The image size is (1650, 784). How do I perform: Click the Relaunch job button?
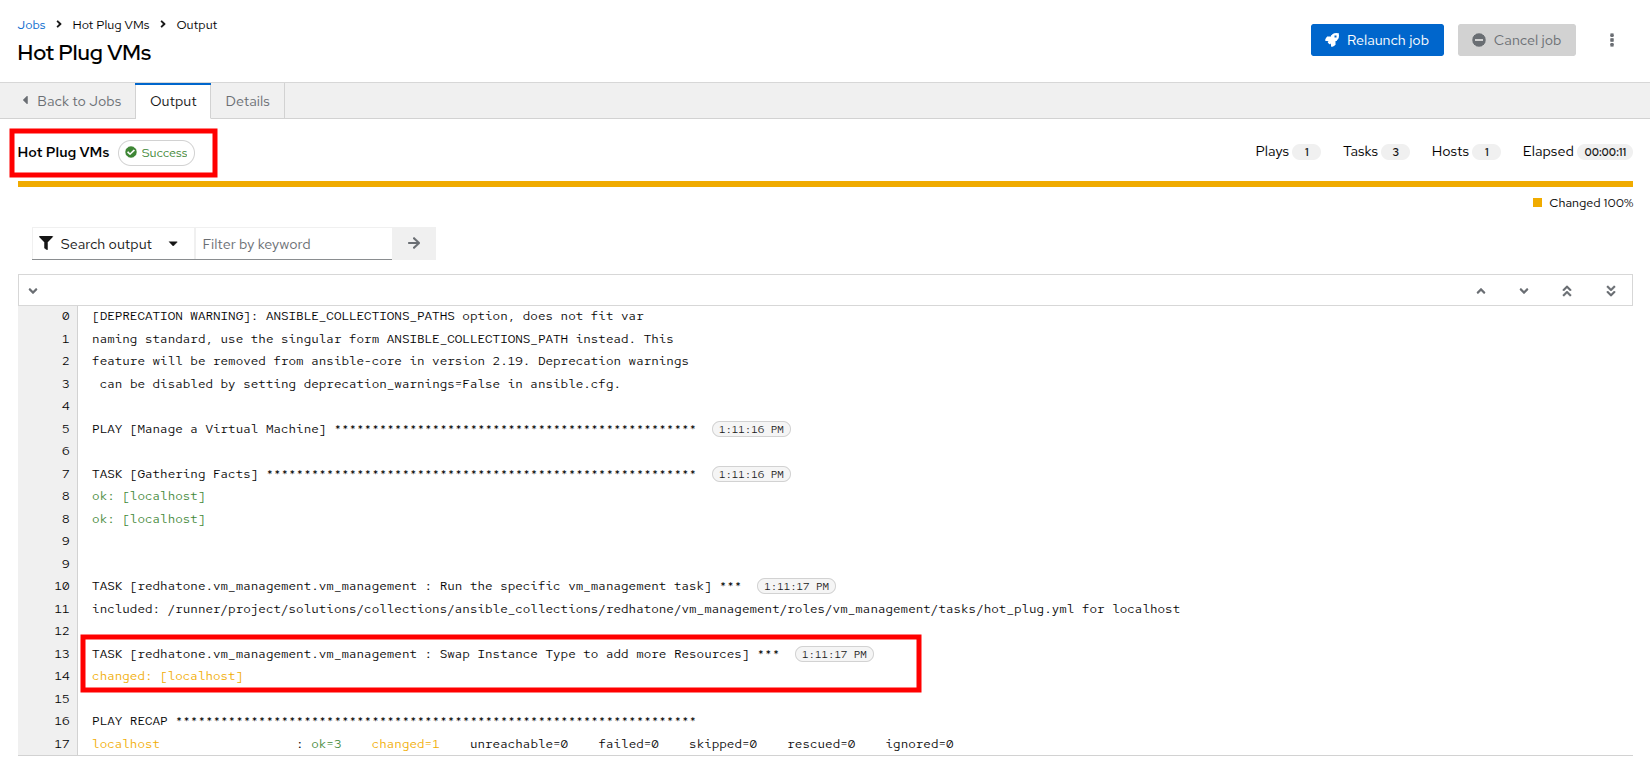[x=1376, y=40]
